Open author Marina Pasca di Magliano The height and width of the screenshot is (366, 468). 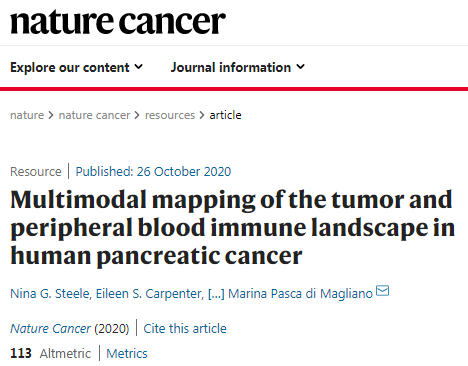(300, 294)
